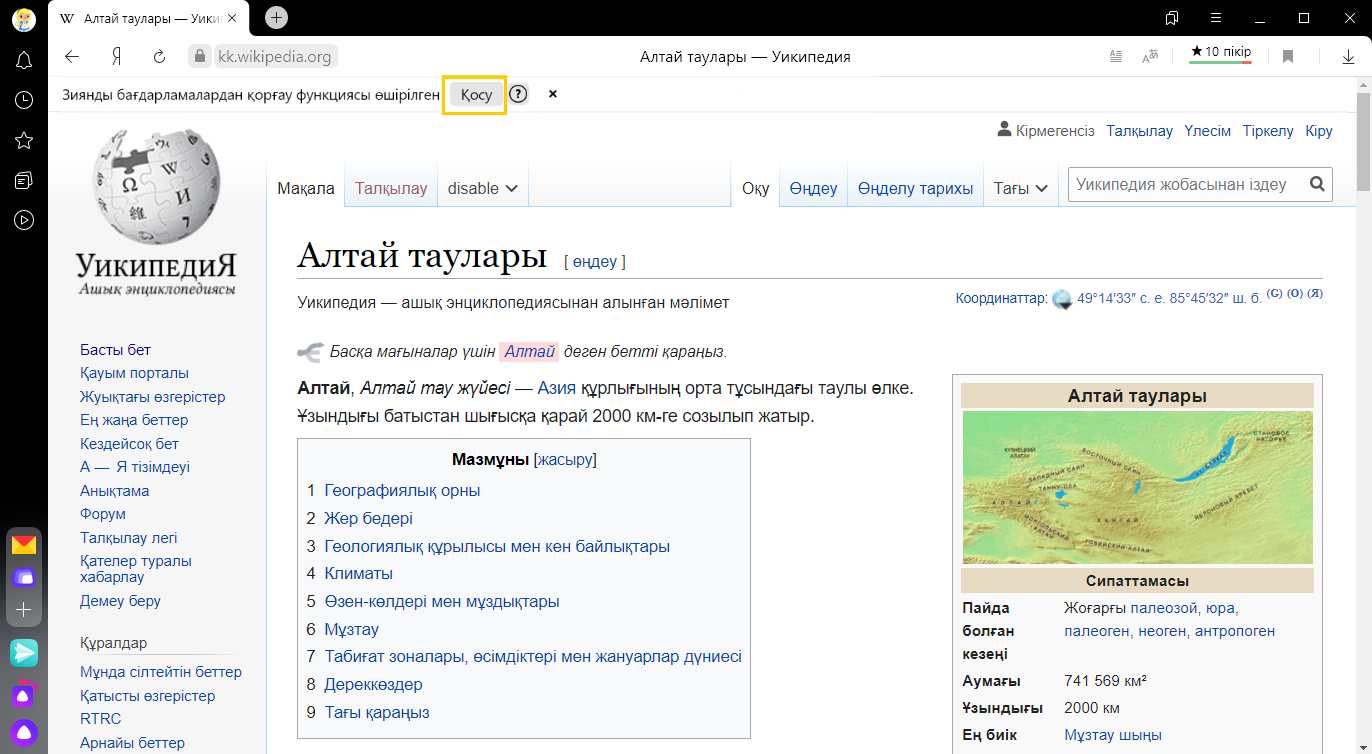Open the browser hamburger menu
1372x754 pixels.
click(x=1216, y=18)
